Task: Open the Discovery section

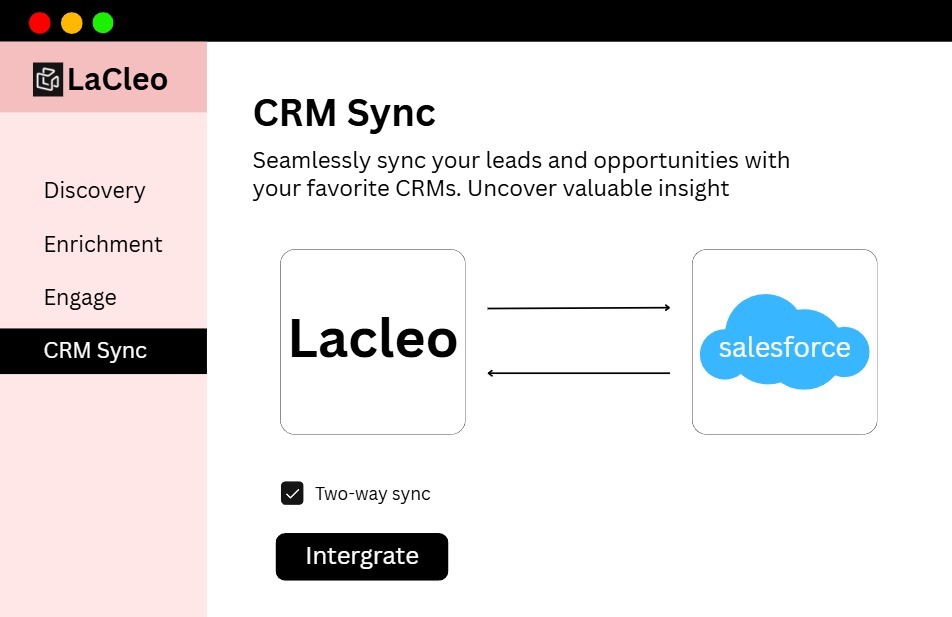Action: coord(94,190)
